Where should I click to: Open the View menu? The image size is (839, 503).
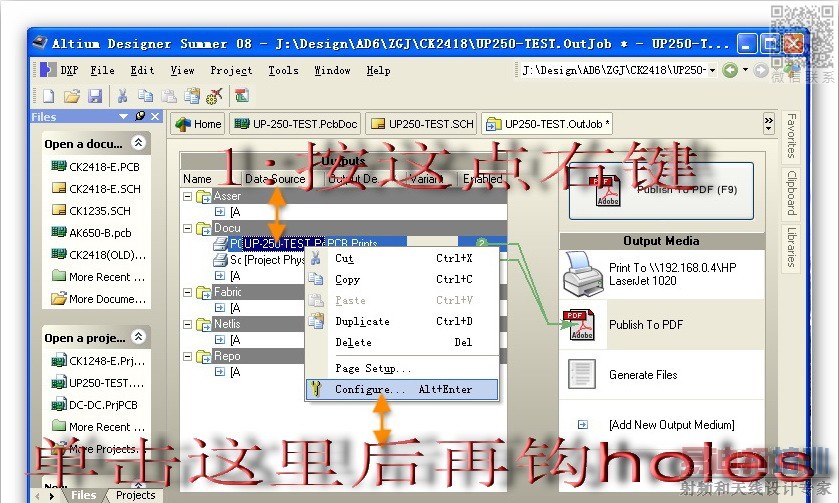tap(182, 70)
